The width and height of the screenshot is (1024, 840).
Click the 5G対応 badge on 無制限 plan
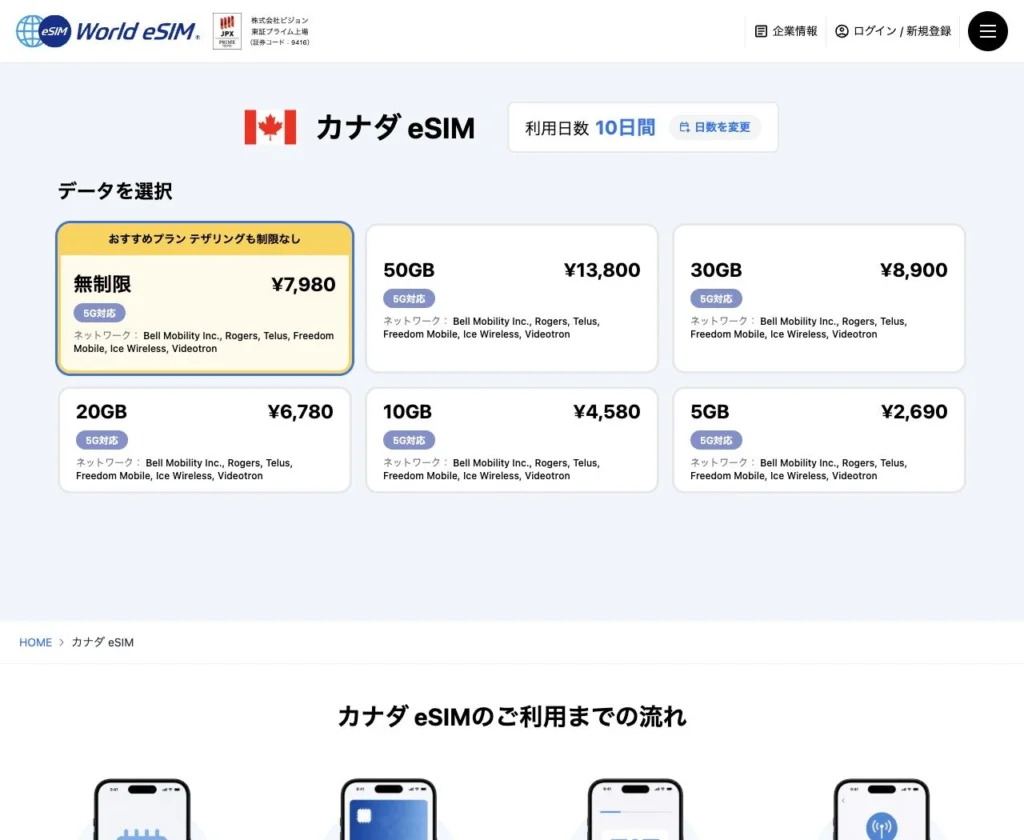pyautogui.click(x=99, y=313)
